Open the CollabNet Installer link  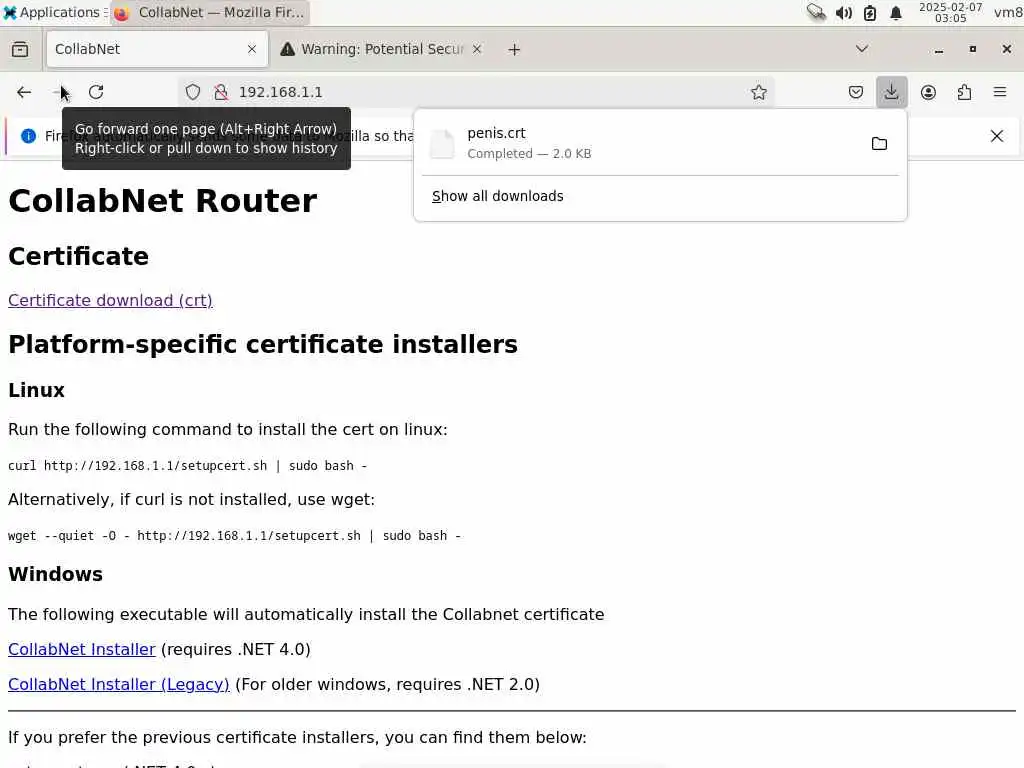click(x=82, y=649)
